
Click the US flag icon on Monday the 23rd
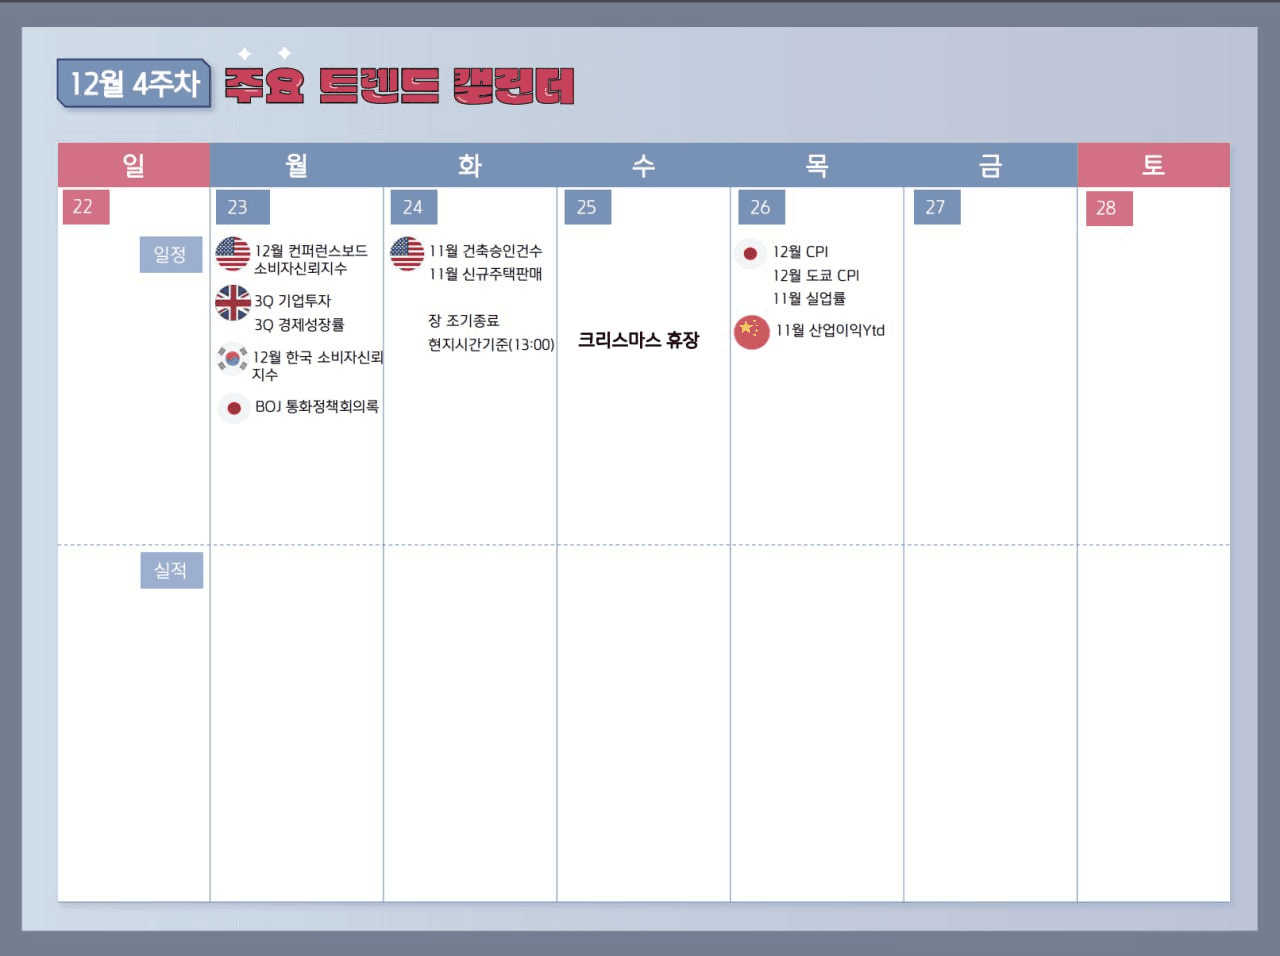tap(233, 254)
